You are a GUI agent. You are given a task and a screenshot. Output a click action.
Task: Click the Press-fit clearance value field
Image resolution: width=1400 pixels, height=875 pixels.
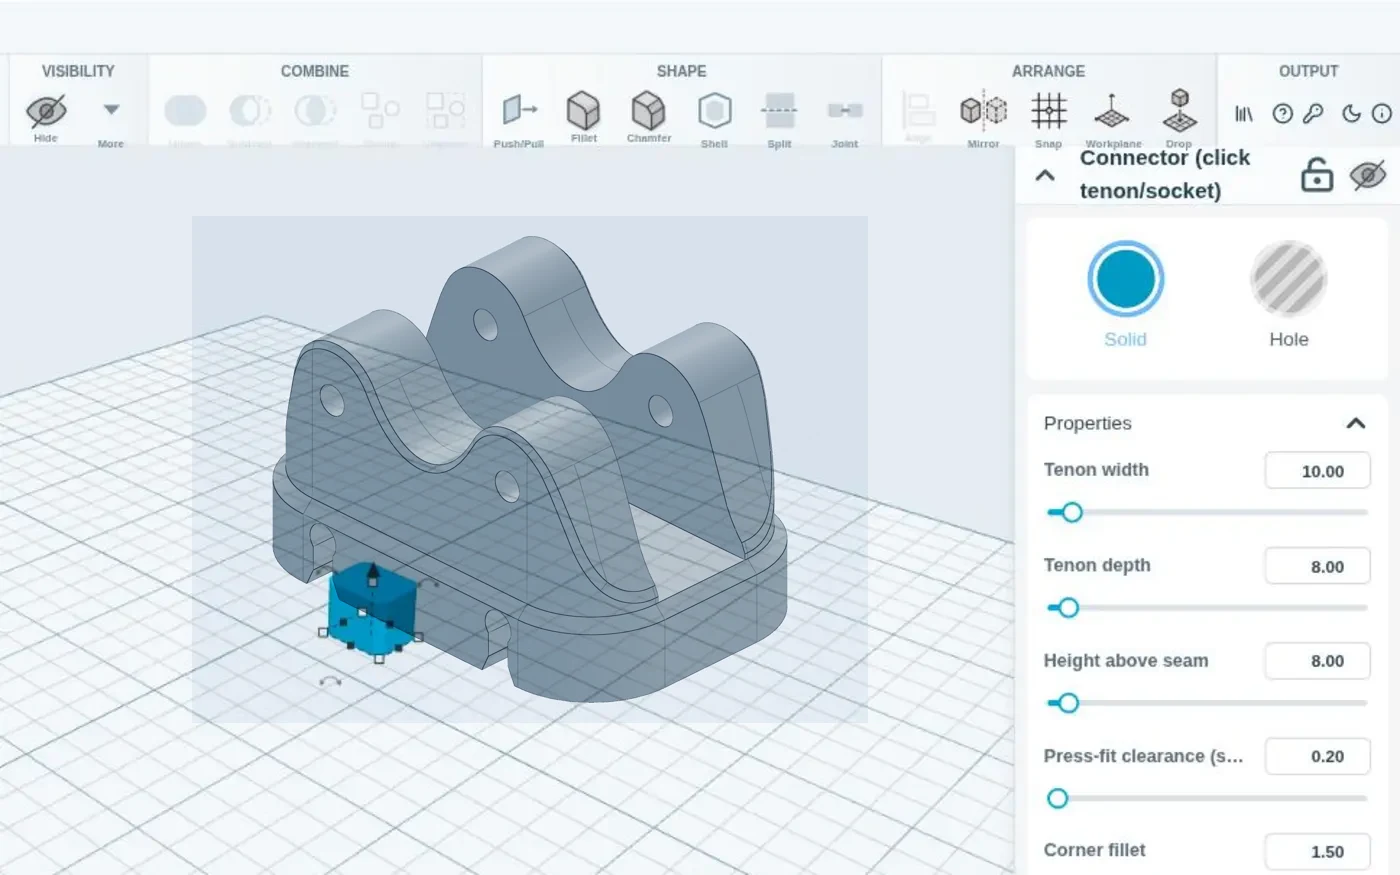(1317, 756)
